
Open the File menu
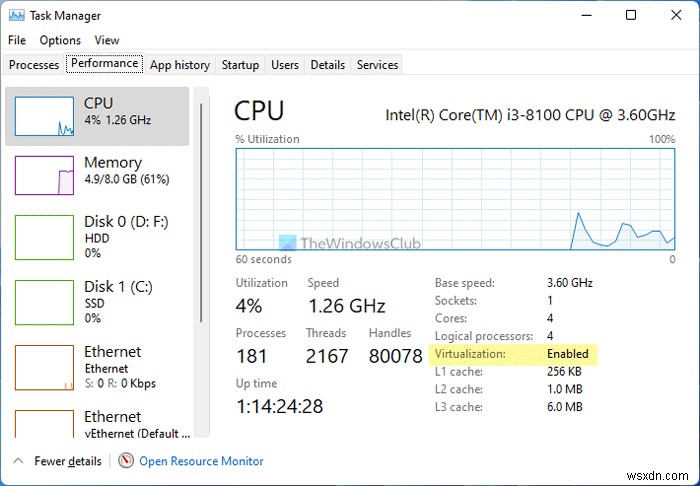pyautogui.click(x=17, y=40)
